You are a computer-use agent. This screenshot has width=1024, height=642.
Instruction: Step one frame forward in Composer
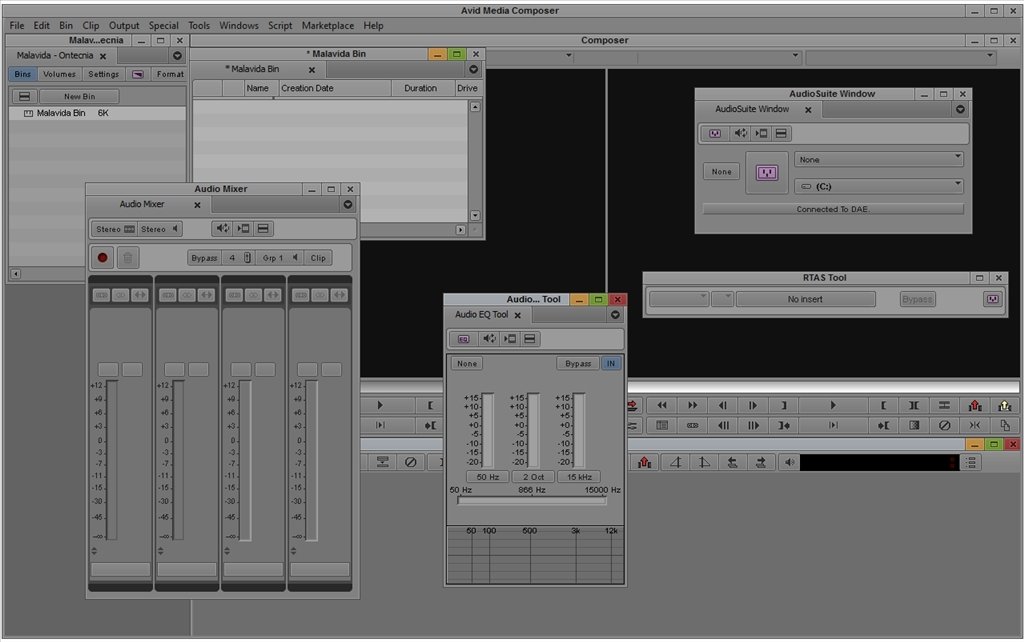coord(753,406)
